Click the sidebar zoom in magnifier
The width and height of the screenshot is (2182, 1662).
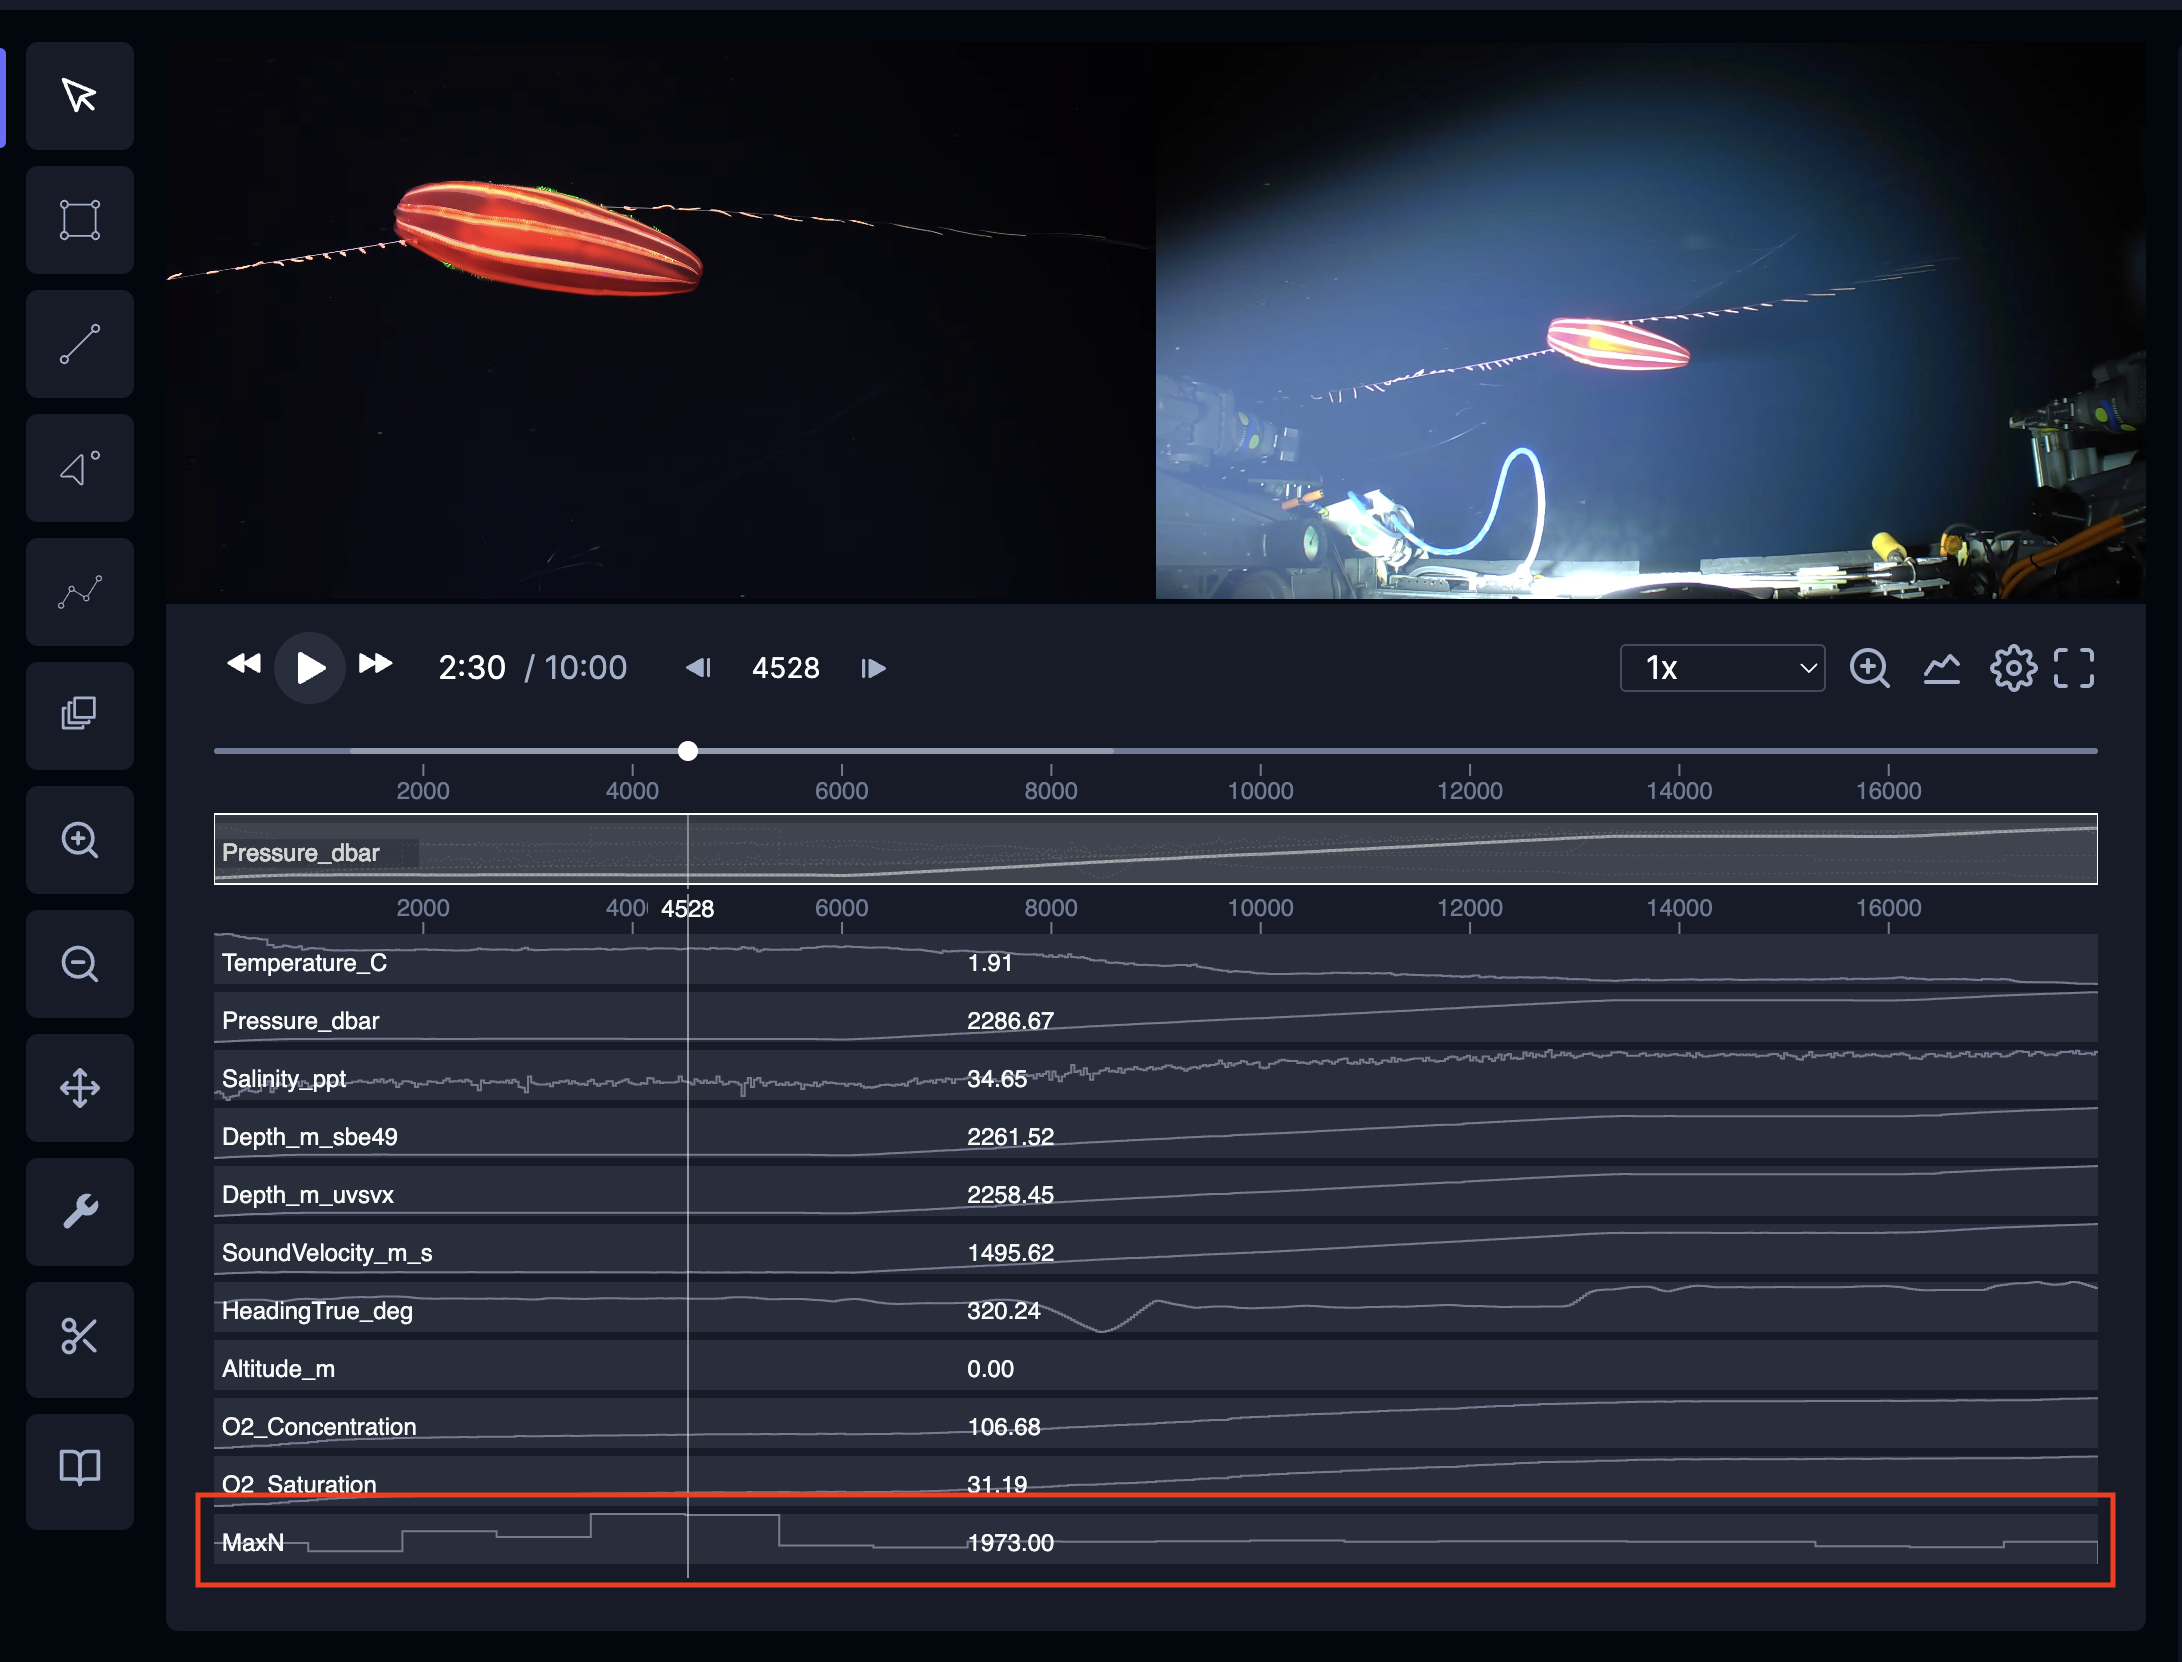point(80,840)
